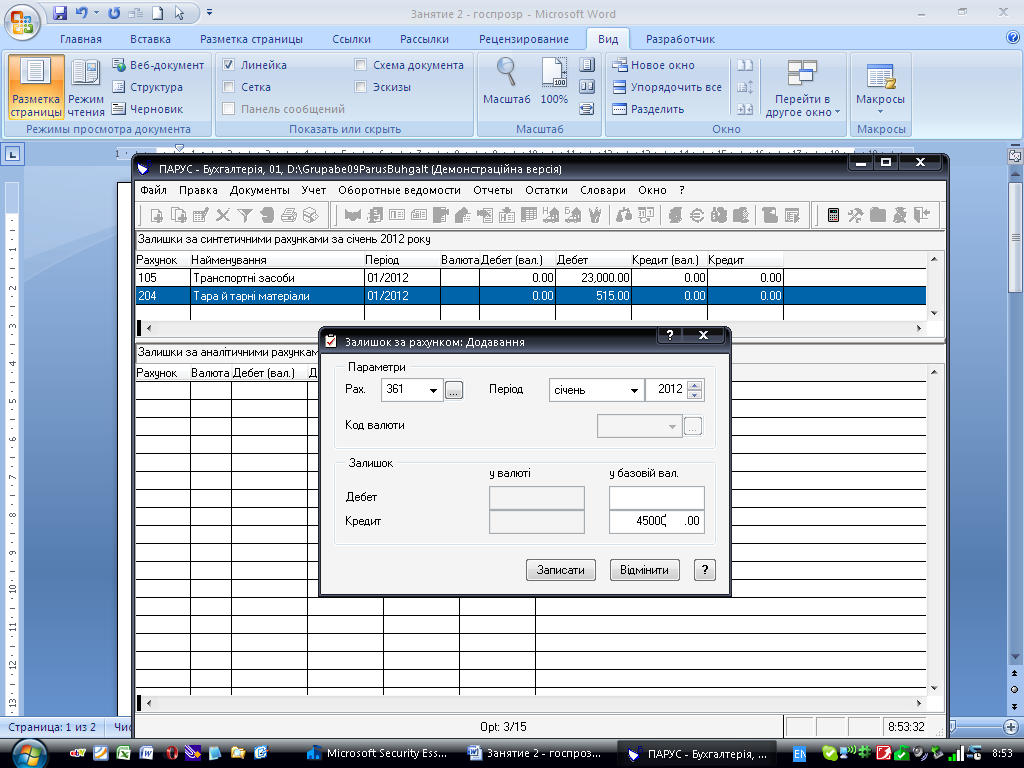Click the ellipsis browse button next to Rah.
1024x768 pixels.
[x=454, y=391]
